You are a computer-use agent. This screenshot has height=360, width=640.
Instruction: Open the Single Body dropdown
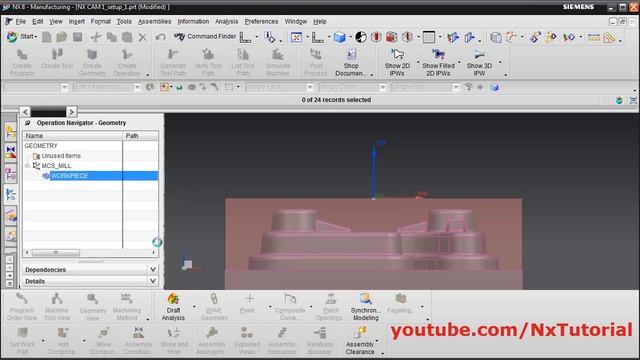[x=456, y=87]
